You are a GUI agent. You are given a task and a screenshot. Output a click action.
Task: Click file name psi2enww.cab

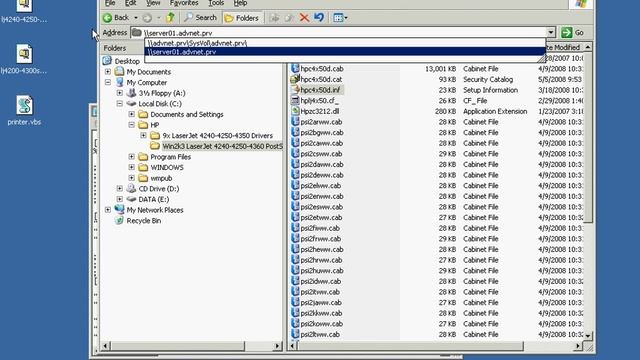(322, 196)
